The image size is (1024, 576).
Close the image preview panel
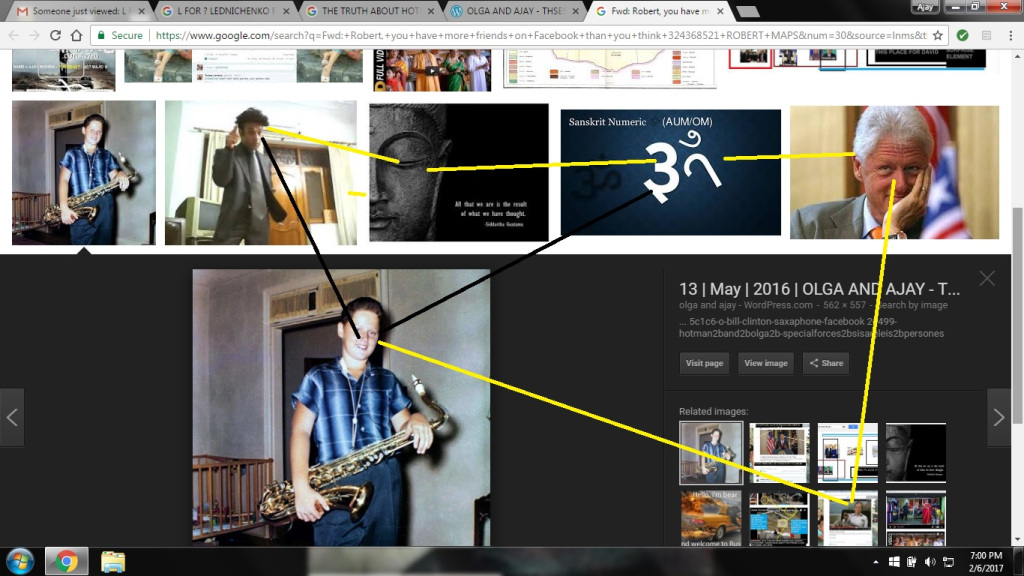pyautogui.click(x=987, y=278)
